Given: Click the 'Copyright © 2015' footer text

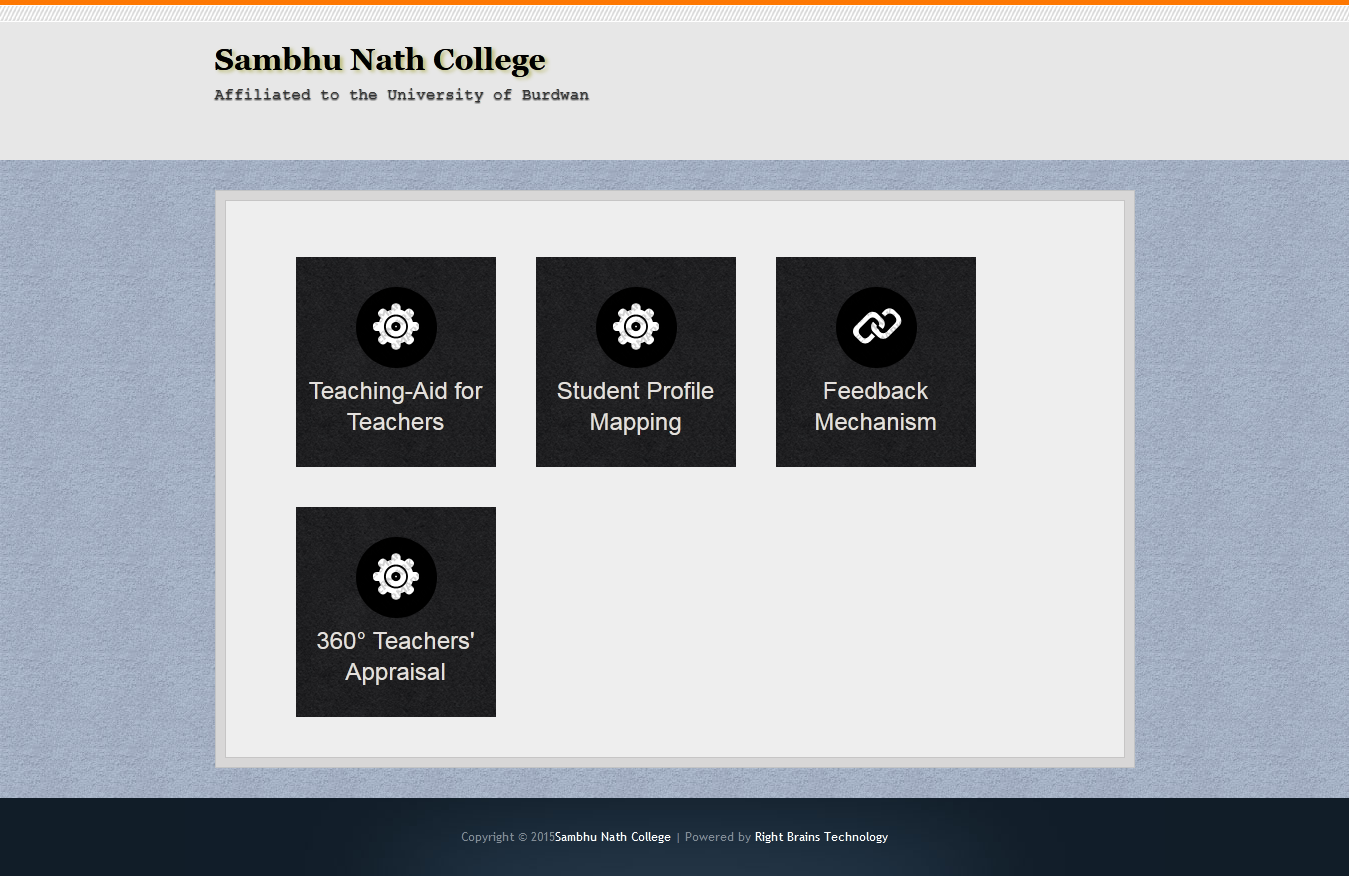Looking at the screenshot, I should (508, 837).
